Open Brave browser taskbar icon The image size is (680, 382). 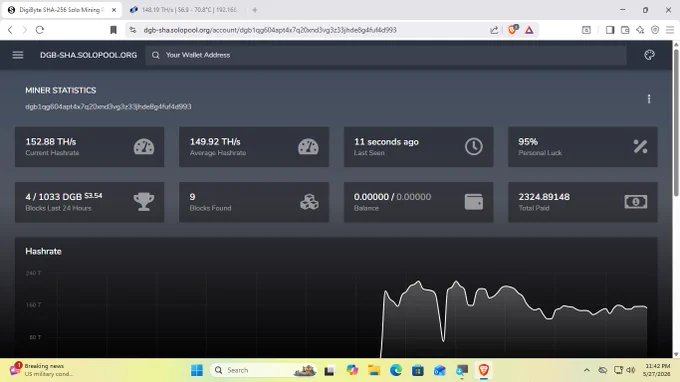point(484,370)
